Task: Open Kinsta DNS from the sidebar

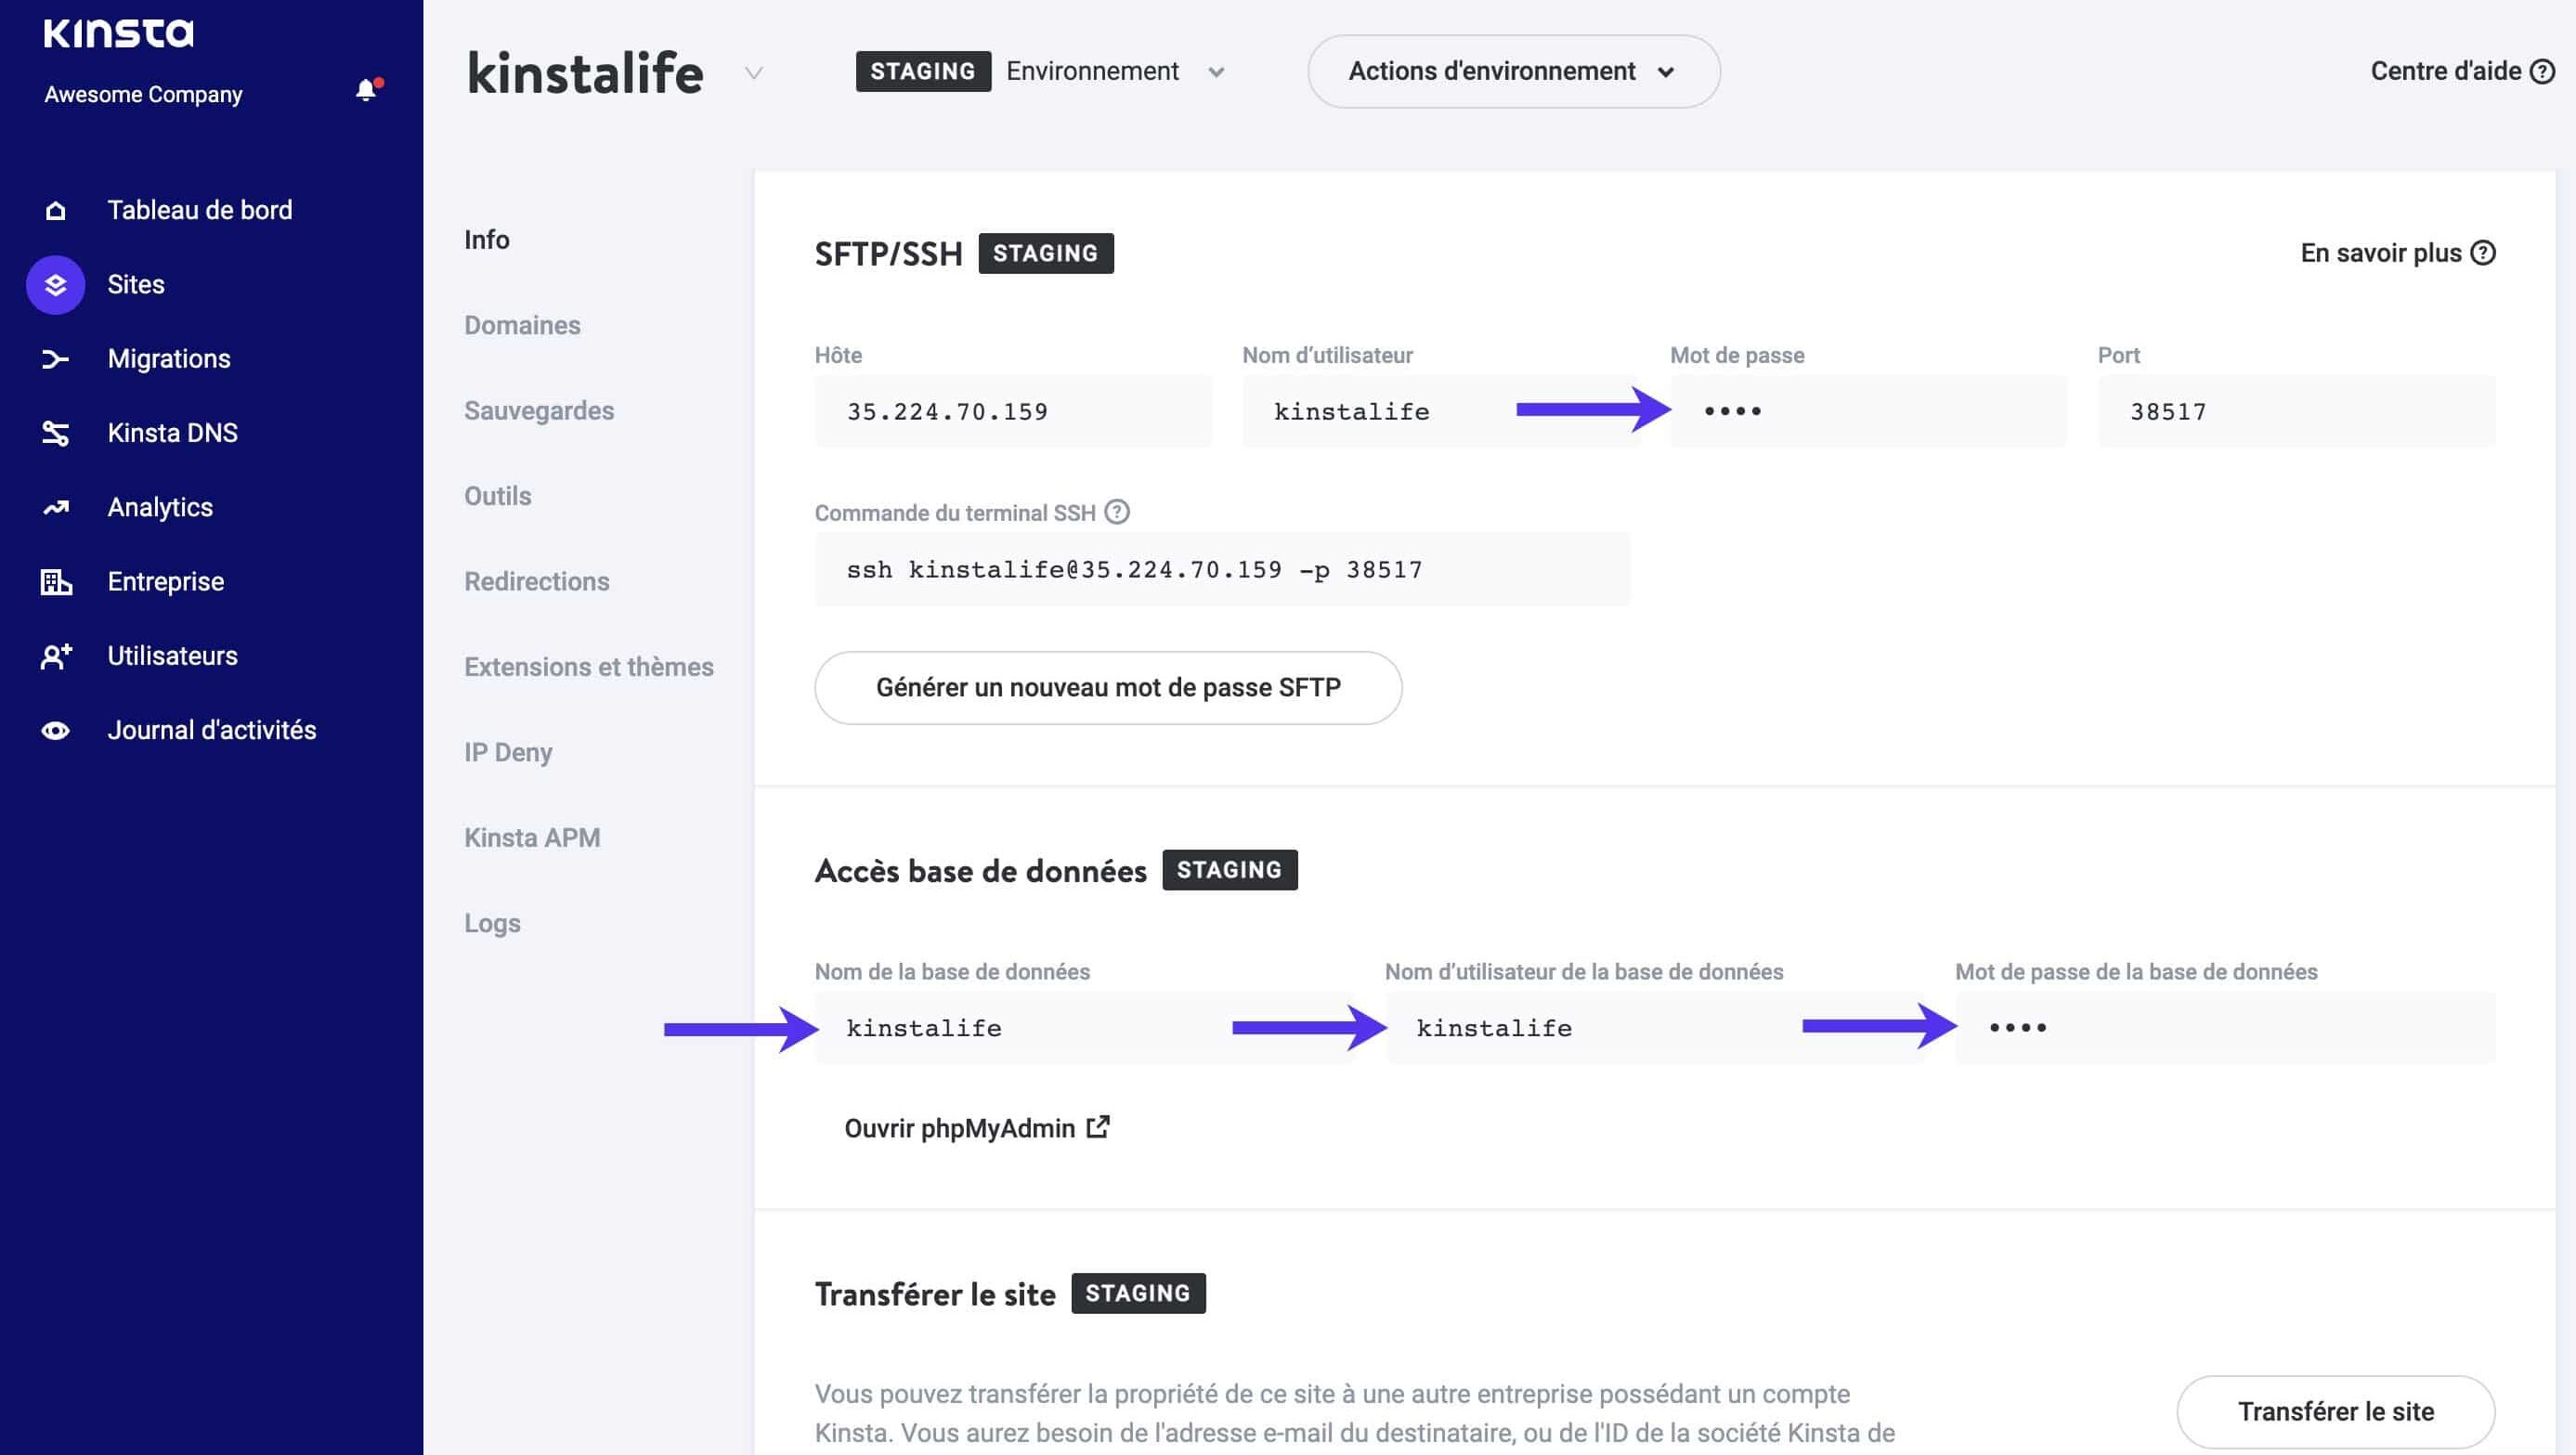Action: point(55,432)
